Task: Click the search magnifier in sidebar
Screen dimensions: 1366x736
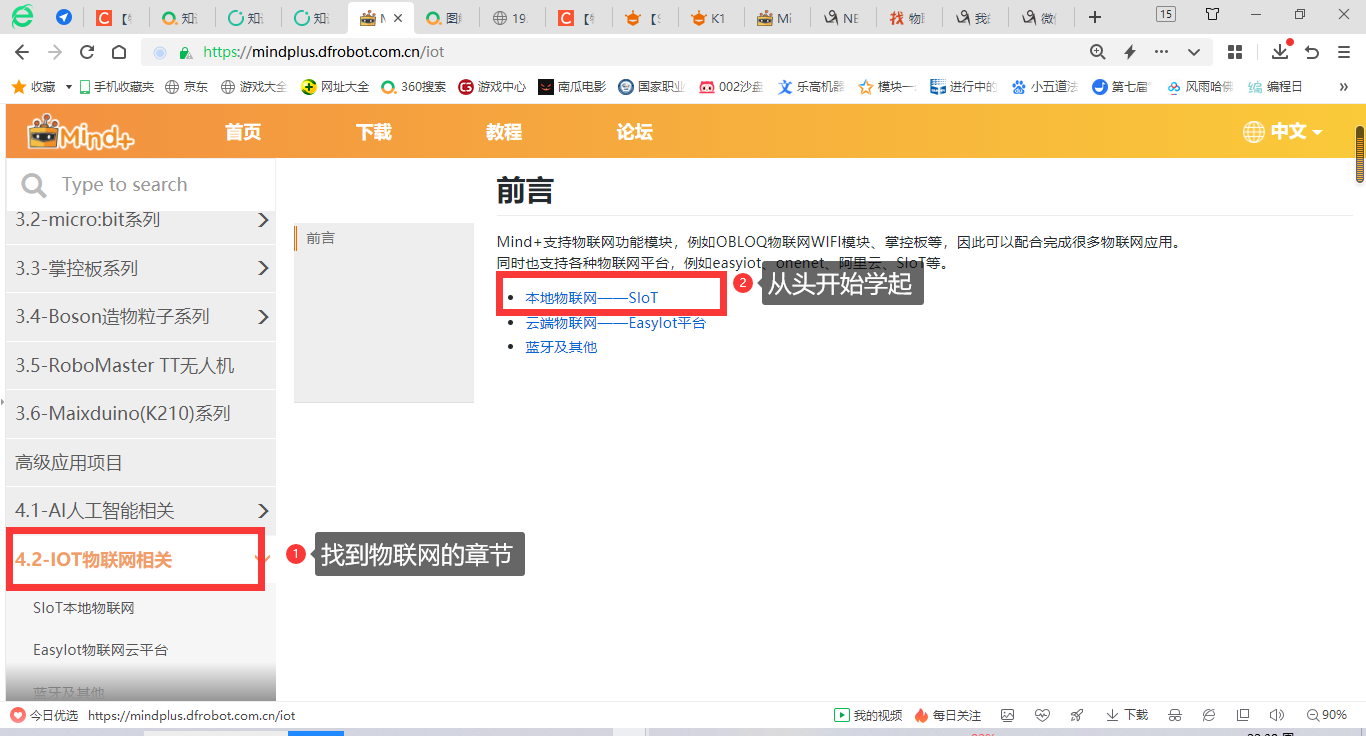Action: click(33, 185)
